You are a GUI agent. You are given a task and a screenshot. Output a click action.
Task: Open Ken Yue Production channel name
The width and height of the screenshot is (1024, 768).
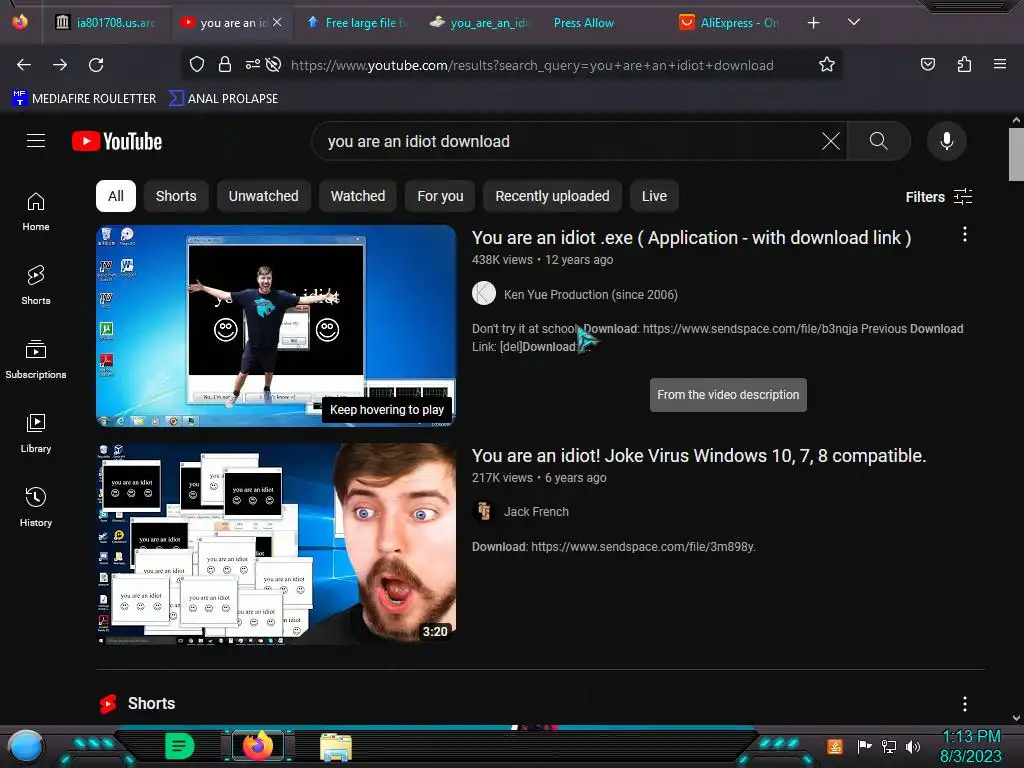tap(590, 295)
